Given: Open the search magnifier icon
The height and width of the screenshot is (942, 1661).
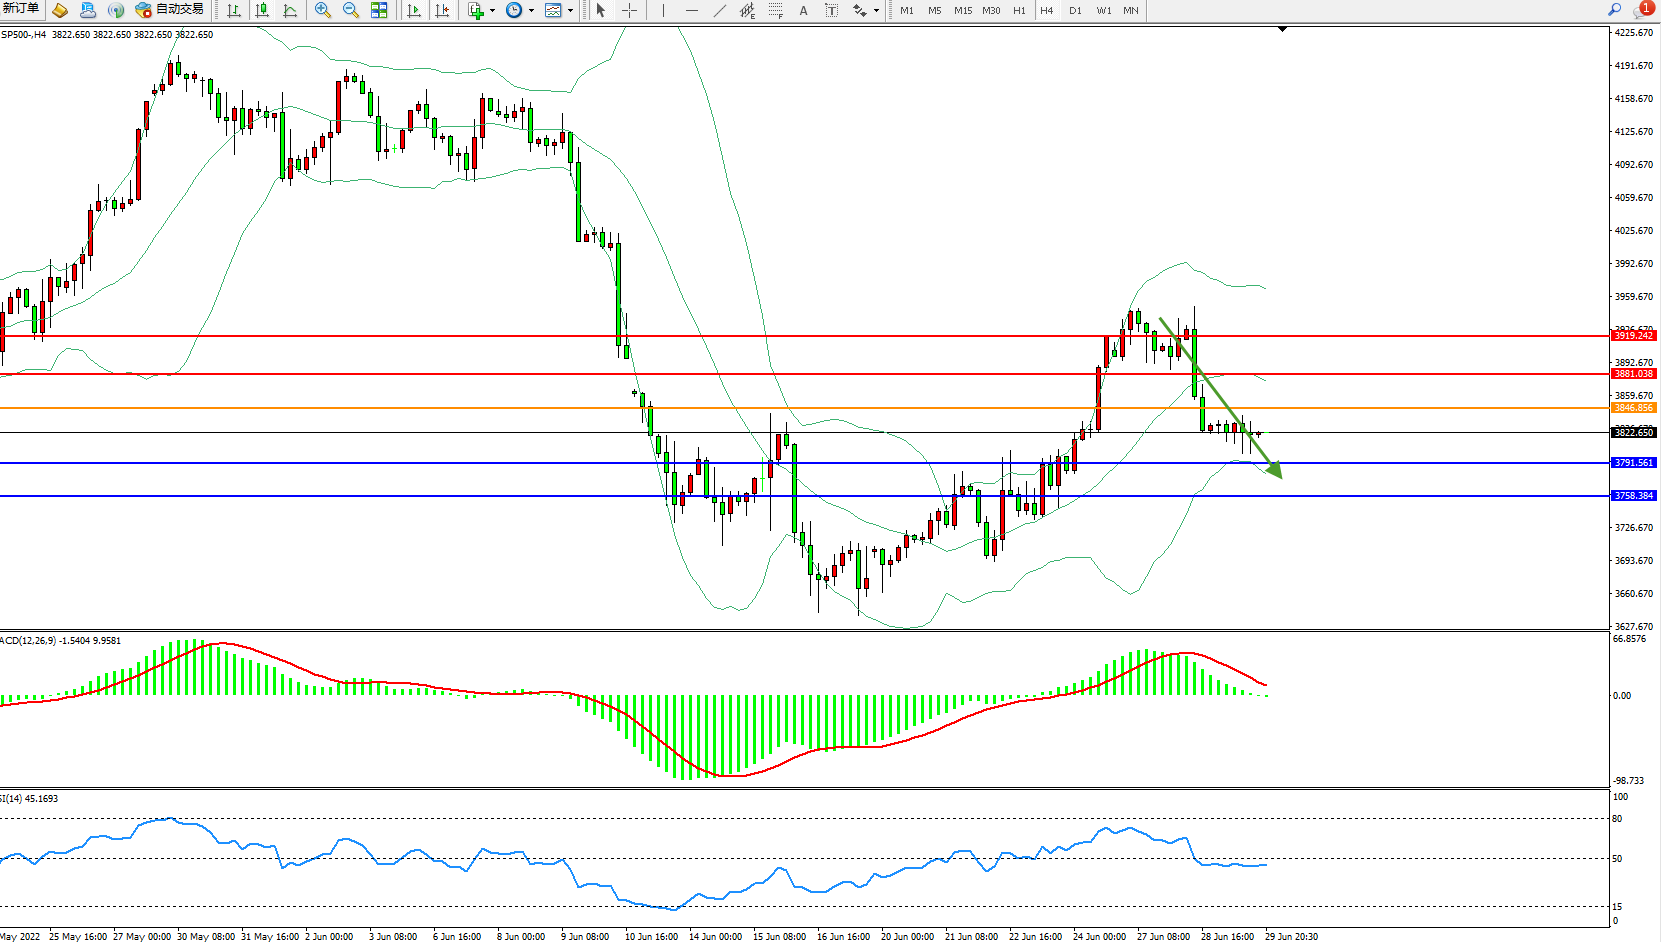Looking at the screenshot, I should [x=1614, y=10].
